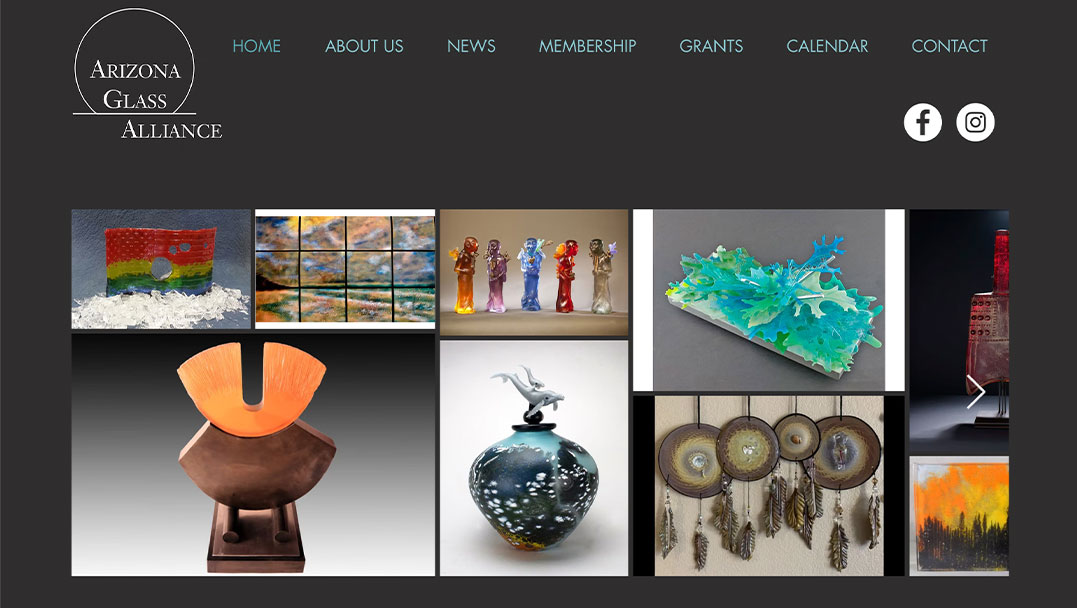Select MEMBERSHIP in the navigation

click(x=587, y=46)
